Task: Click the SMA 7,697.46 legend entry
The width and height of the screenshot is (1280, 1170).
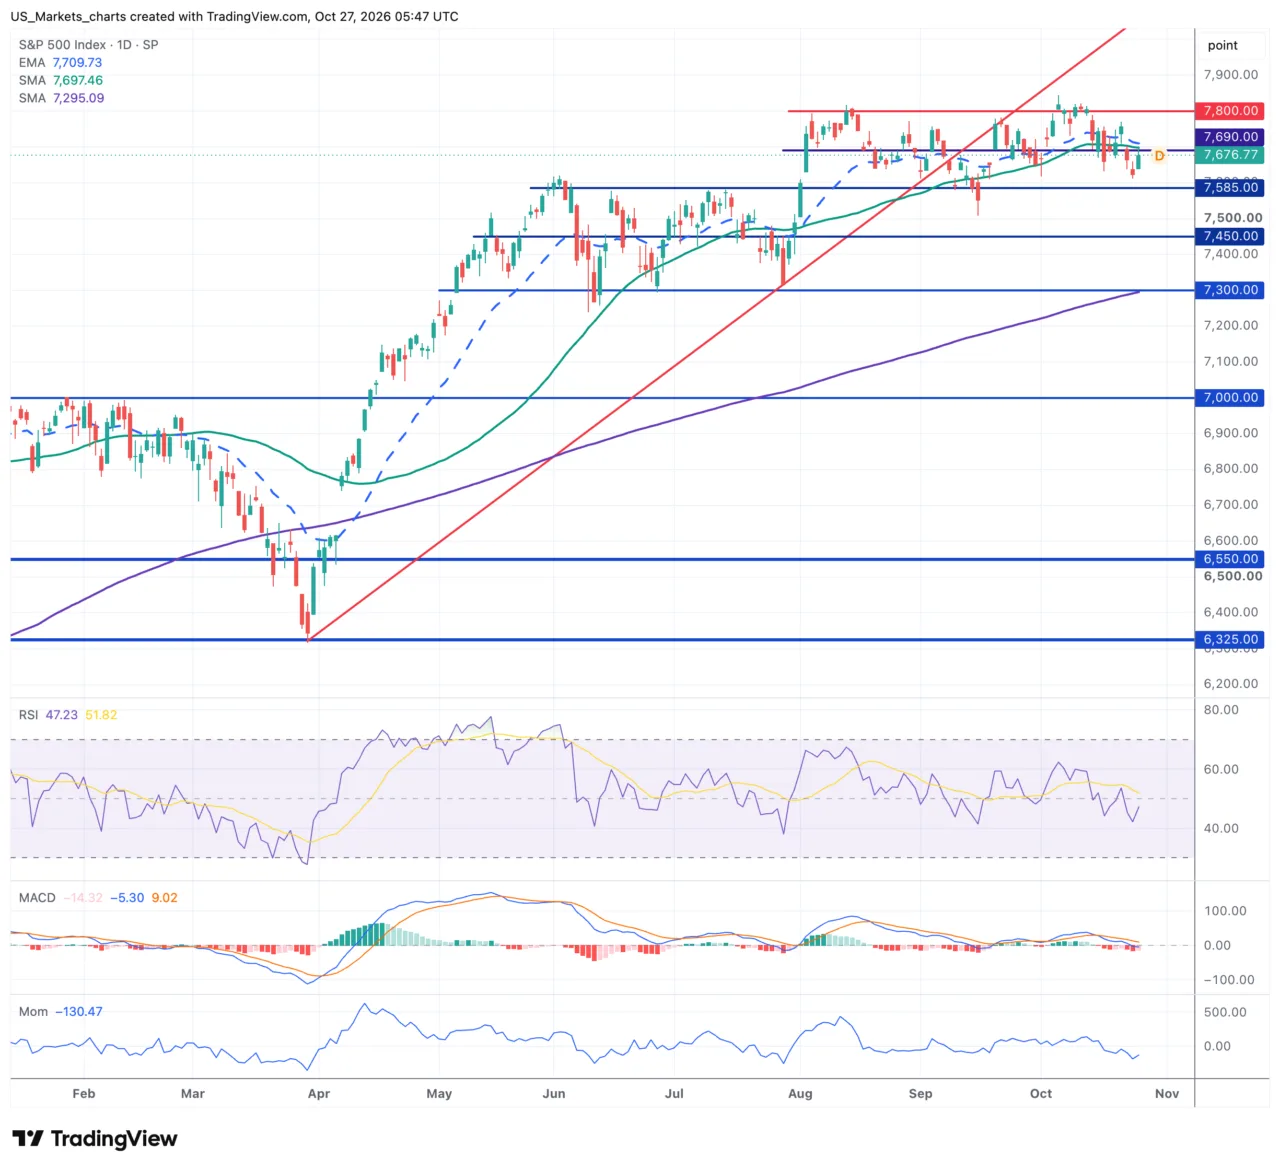Action: coord(61,80)
